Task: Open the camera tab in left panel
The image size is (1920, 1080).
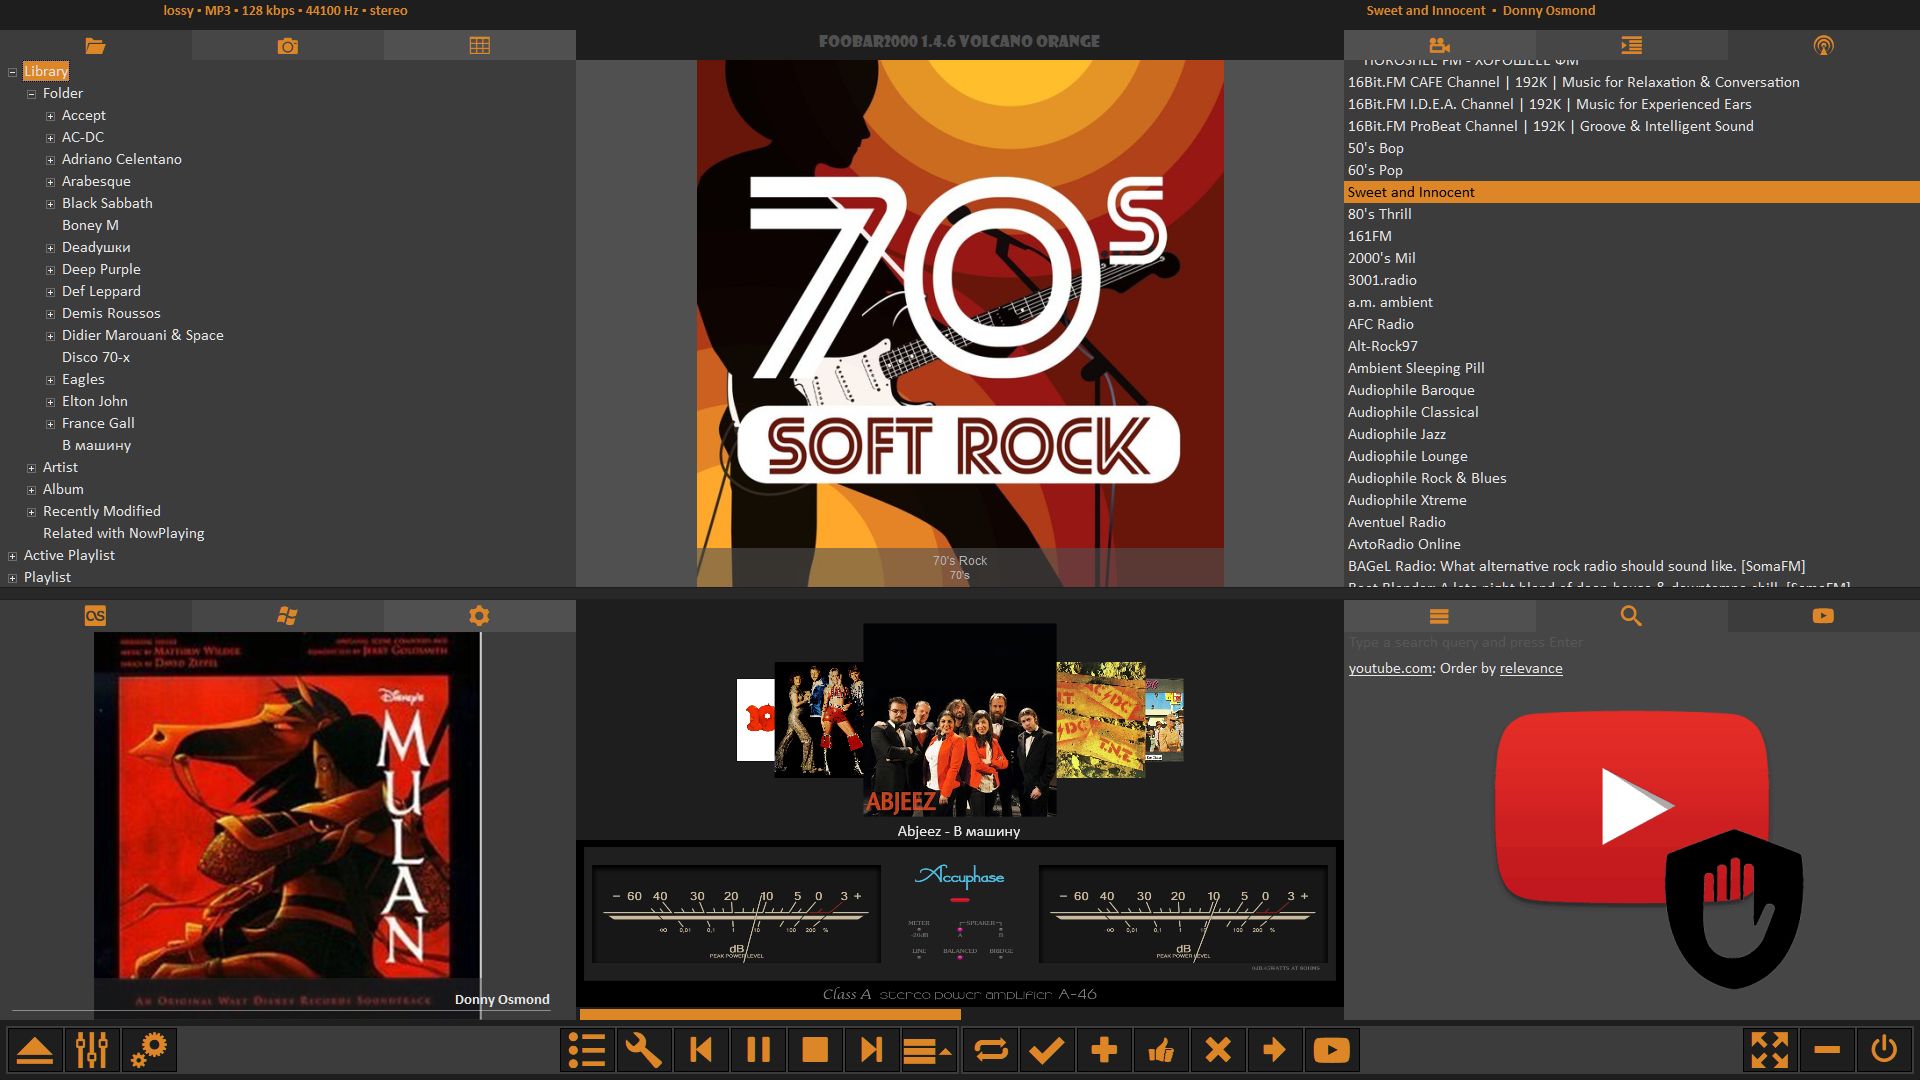Action: point(287,46)
